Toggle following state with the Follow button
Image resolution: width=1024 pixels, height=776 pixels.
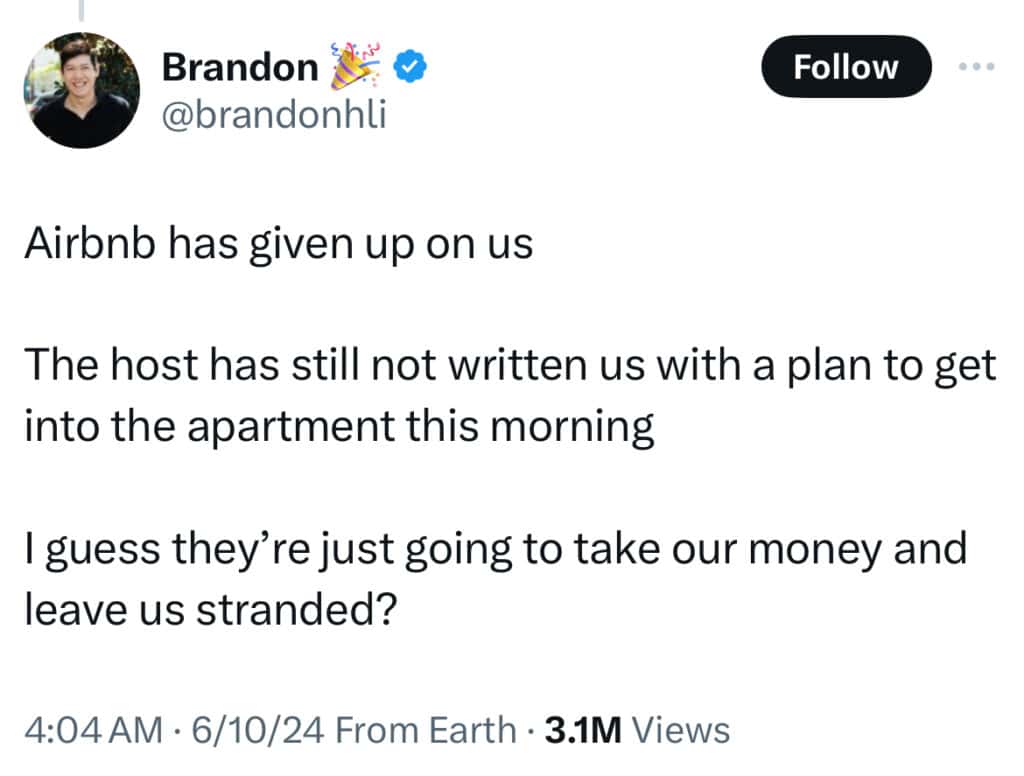click(x=846, y=67)
